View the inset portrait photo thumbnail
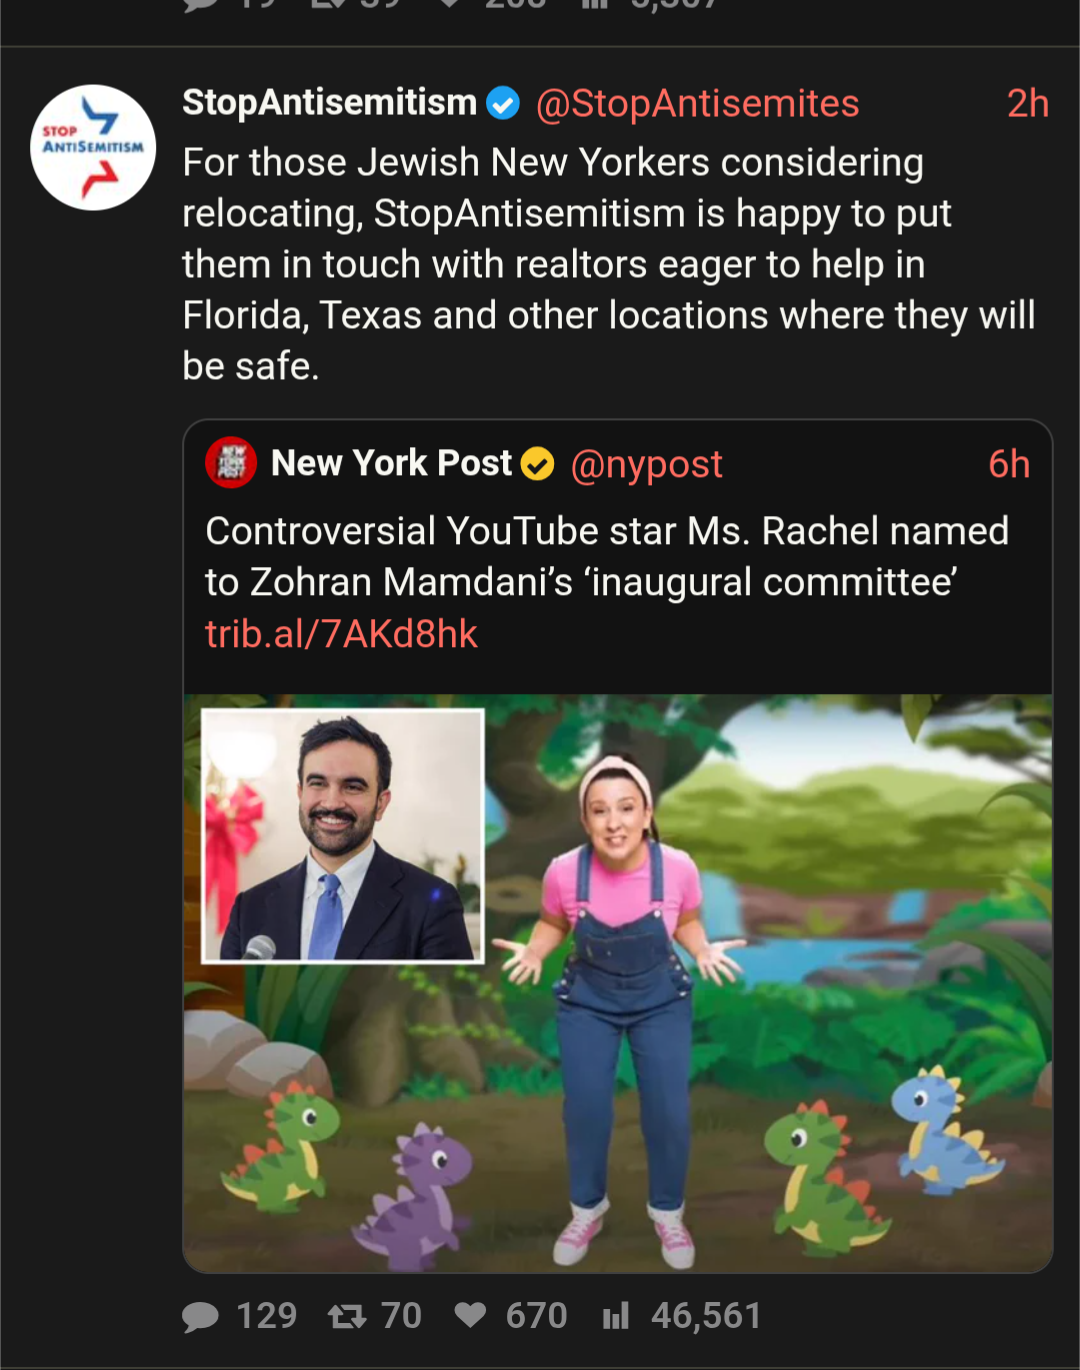Viewport: 1080px width, 1370px height. coord(343,836)
